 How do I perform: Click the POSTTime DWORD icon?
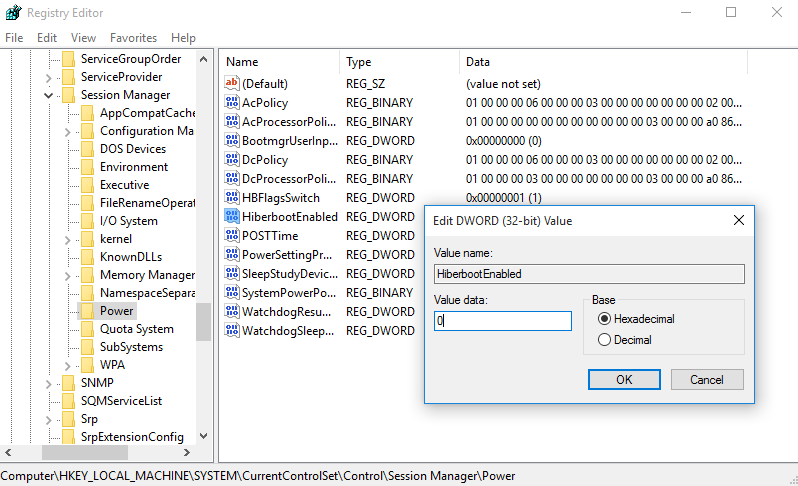pos(232,235)
